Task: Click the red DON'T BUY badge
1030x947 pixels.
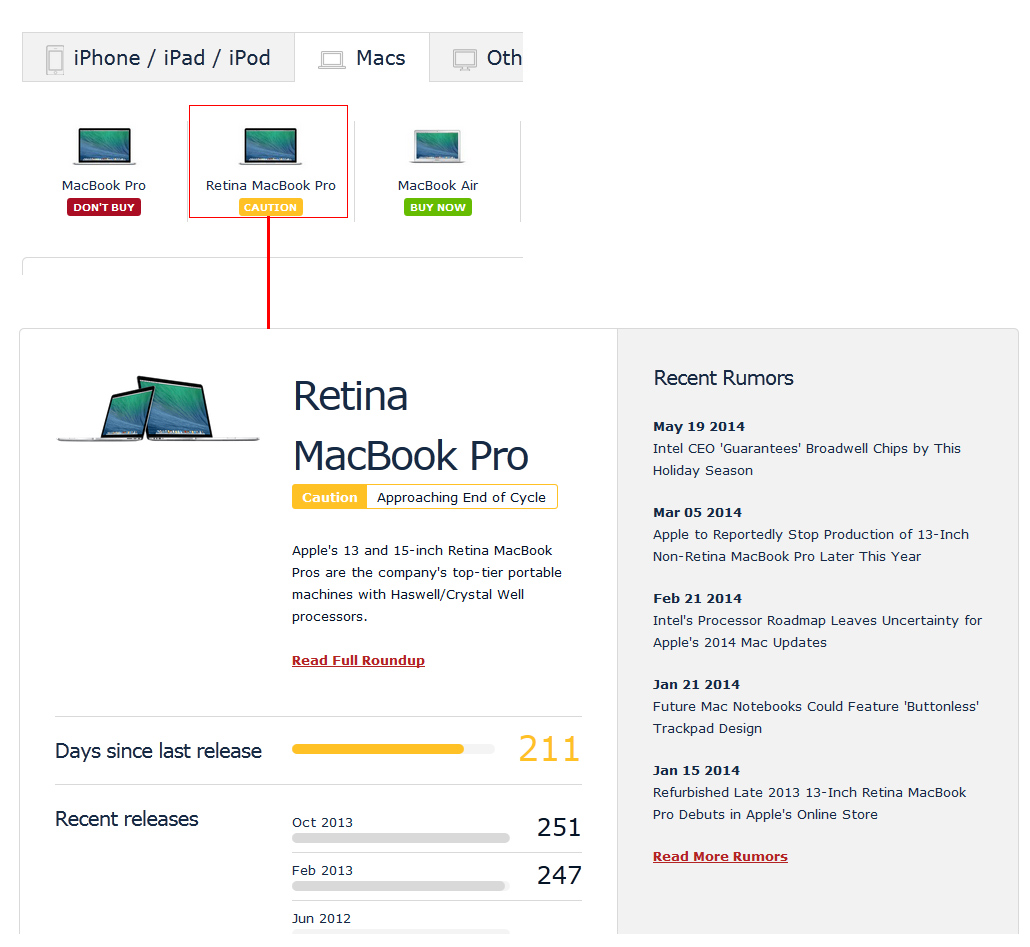Action: tap(104, 208)
